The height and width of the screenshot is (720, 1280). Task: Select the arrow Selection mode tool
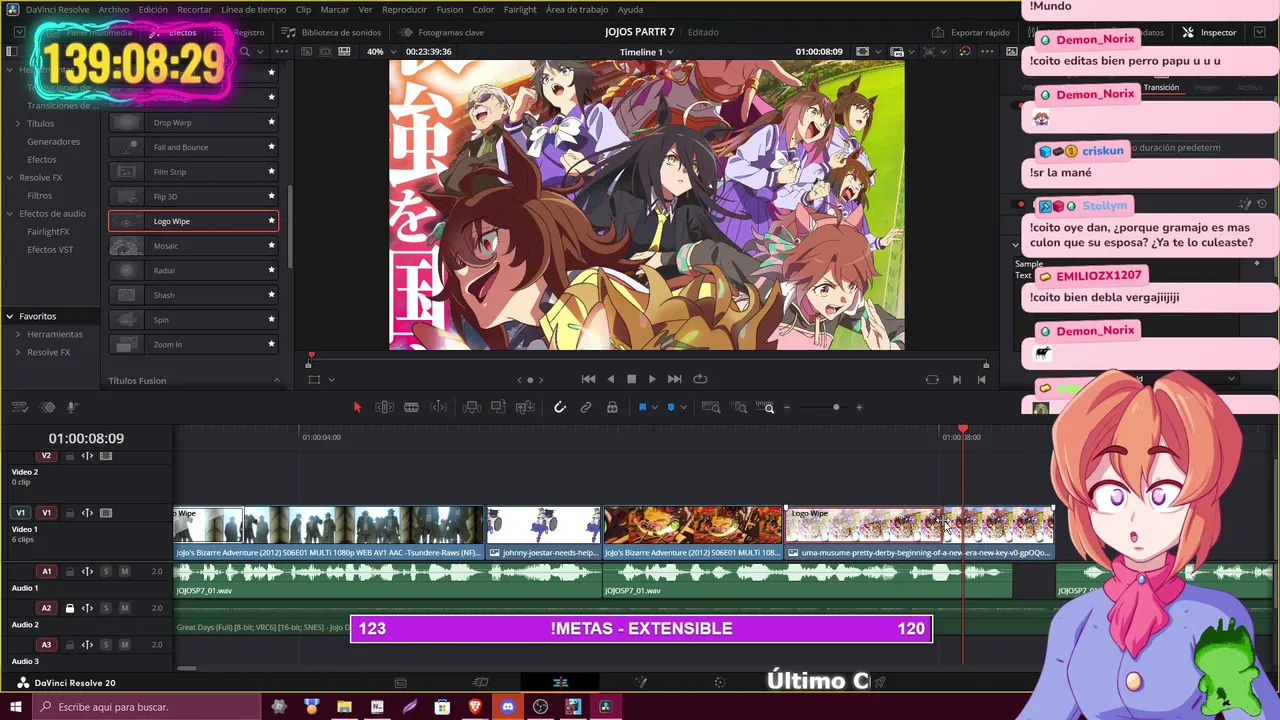[x=357, y=407]
